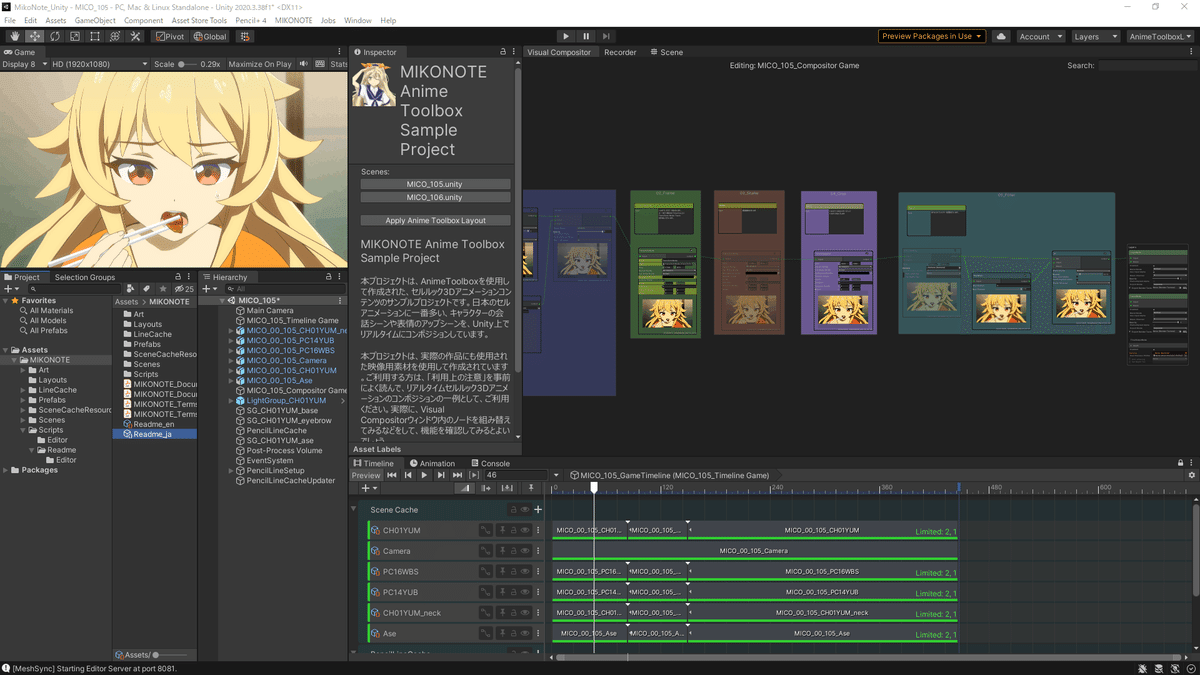Lock the PC14YUB timeline track
The width and height of the screenshot is (1200, 675).
tap(513, 592)
